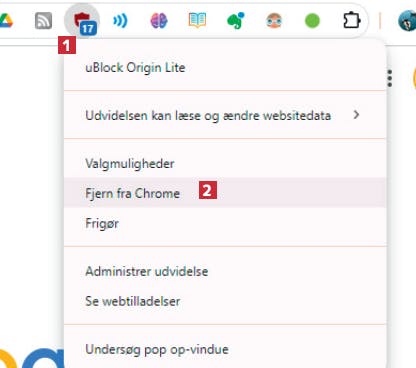The image size is (416, 368).
Task: Open the face-with-glasses extension icon
Action: coord(274,21)
